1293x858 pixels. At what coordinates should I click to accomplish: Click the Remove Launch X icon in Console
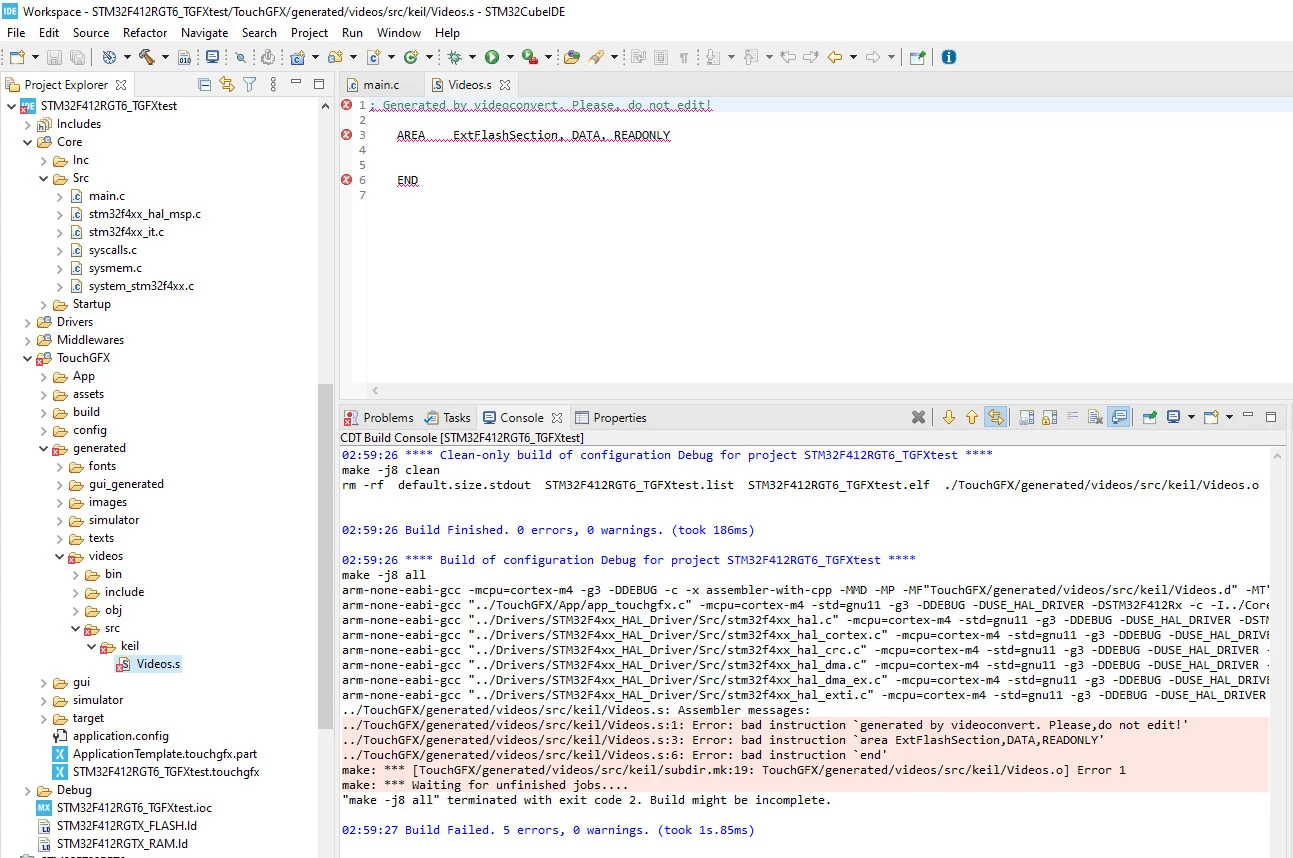918,417
